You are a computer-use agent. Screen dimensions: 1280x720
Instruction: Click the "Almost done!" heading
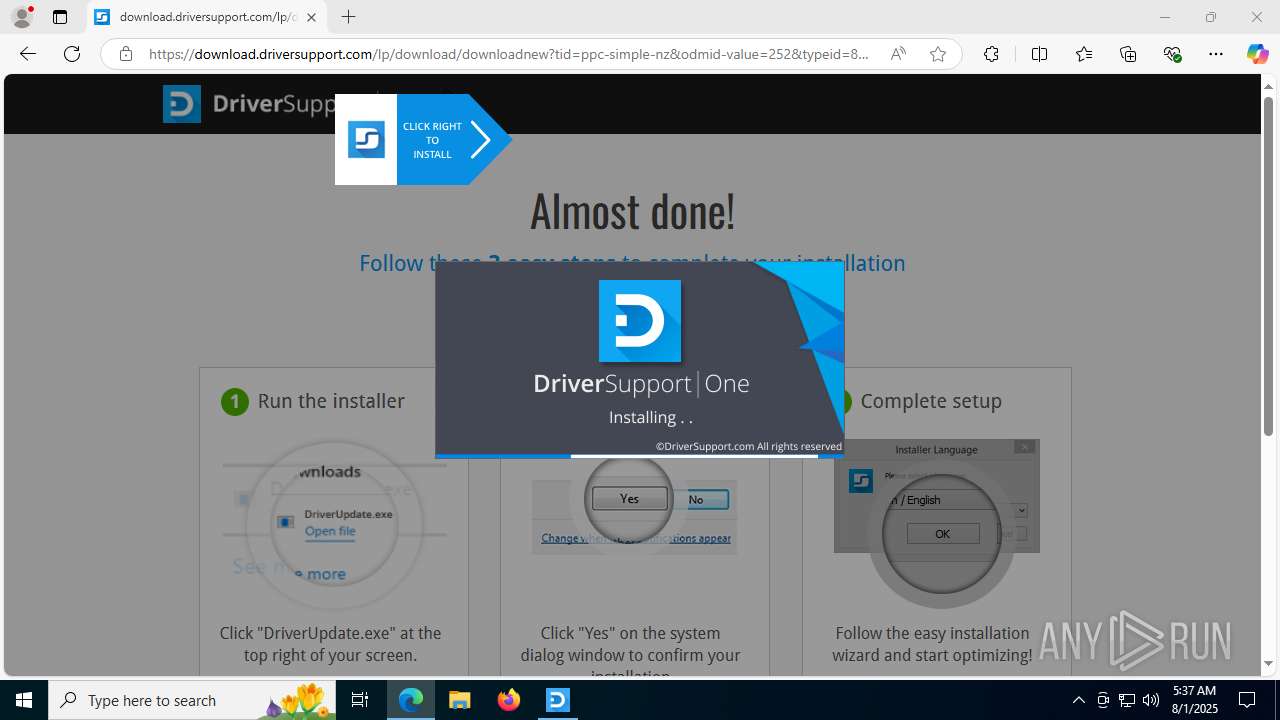pyautogui.click(x=632, y=210)
